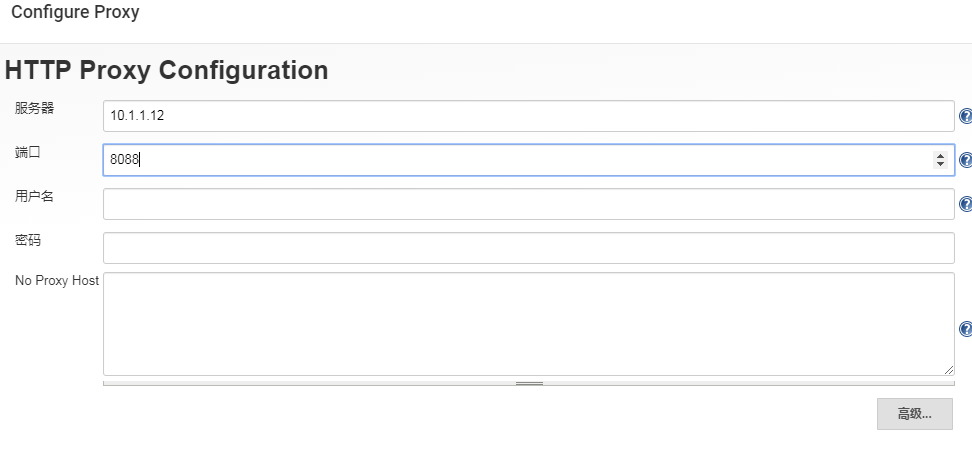The height and width of the screenshot is (460, 972).
Task: Click inside the No Proxy Host textarea
Action: click(528, 323)
